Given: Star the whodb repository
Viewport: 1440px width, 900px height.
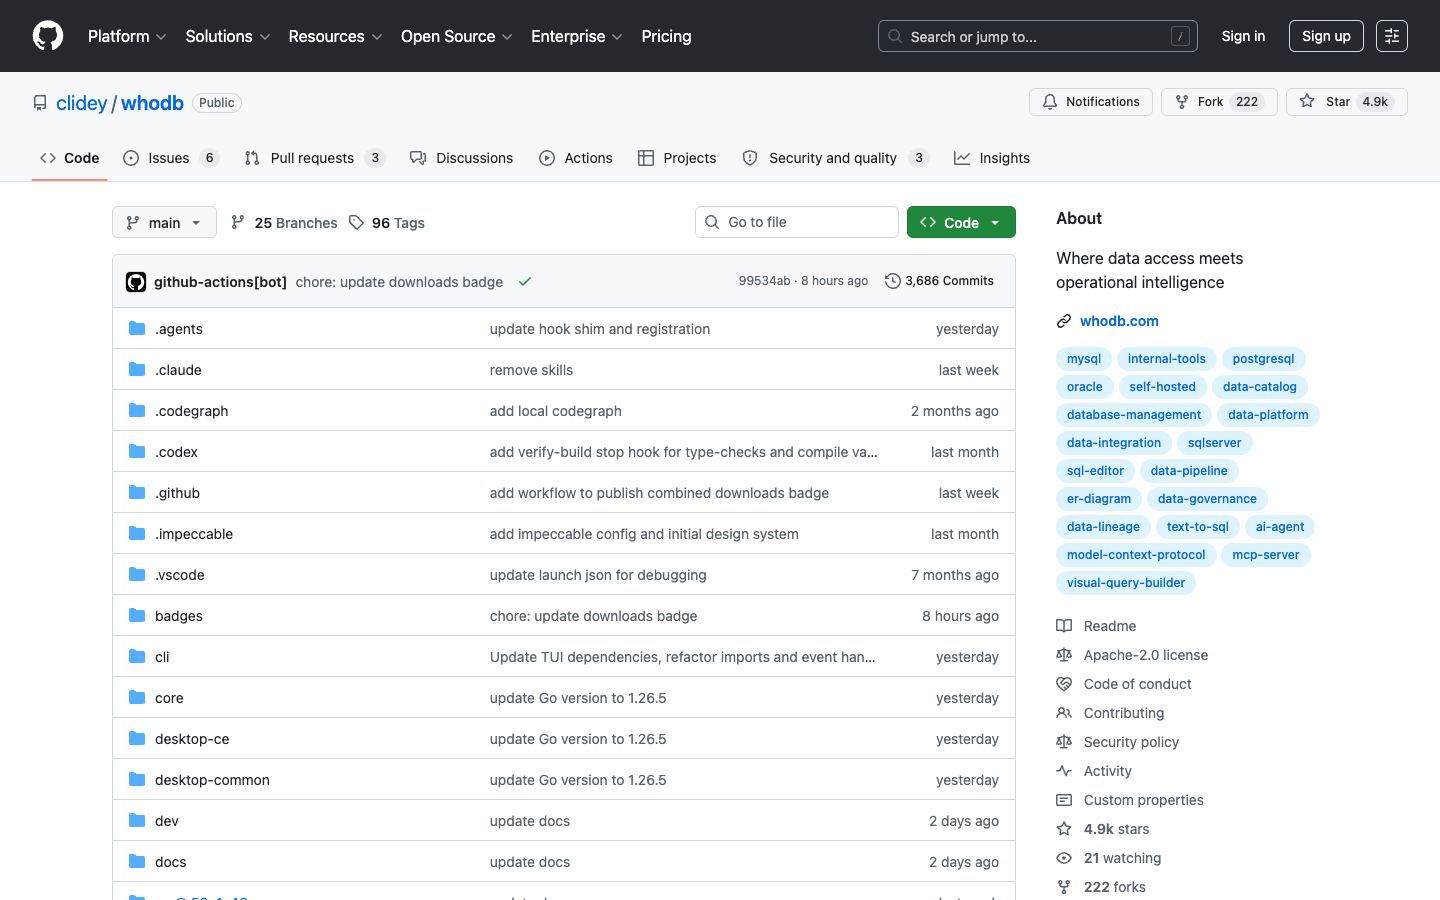Looking at the screenshot, I should pyautogui.click(x=1346, y=102).
